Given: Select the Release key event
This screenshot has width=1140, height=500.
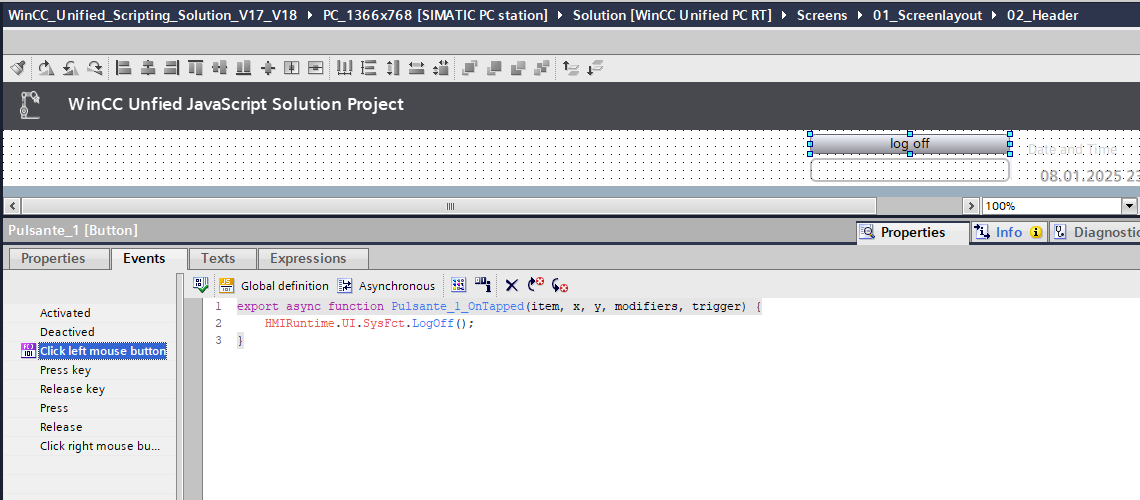Looking at the screenshot, I should [x=72, y=389].
